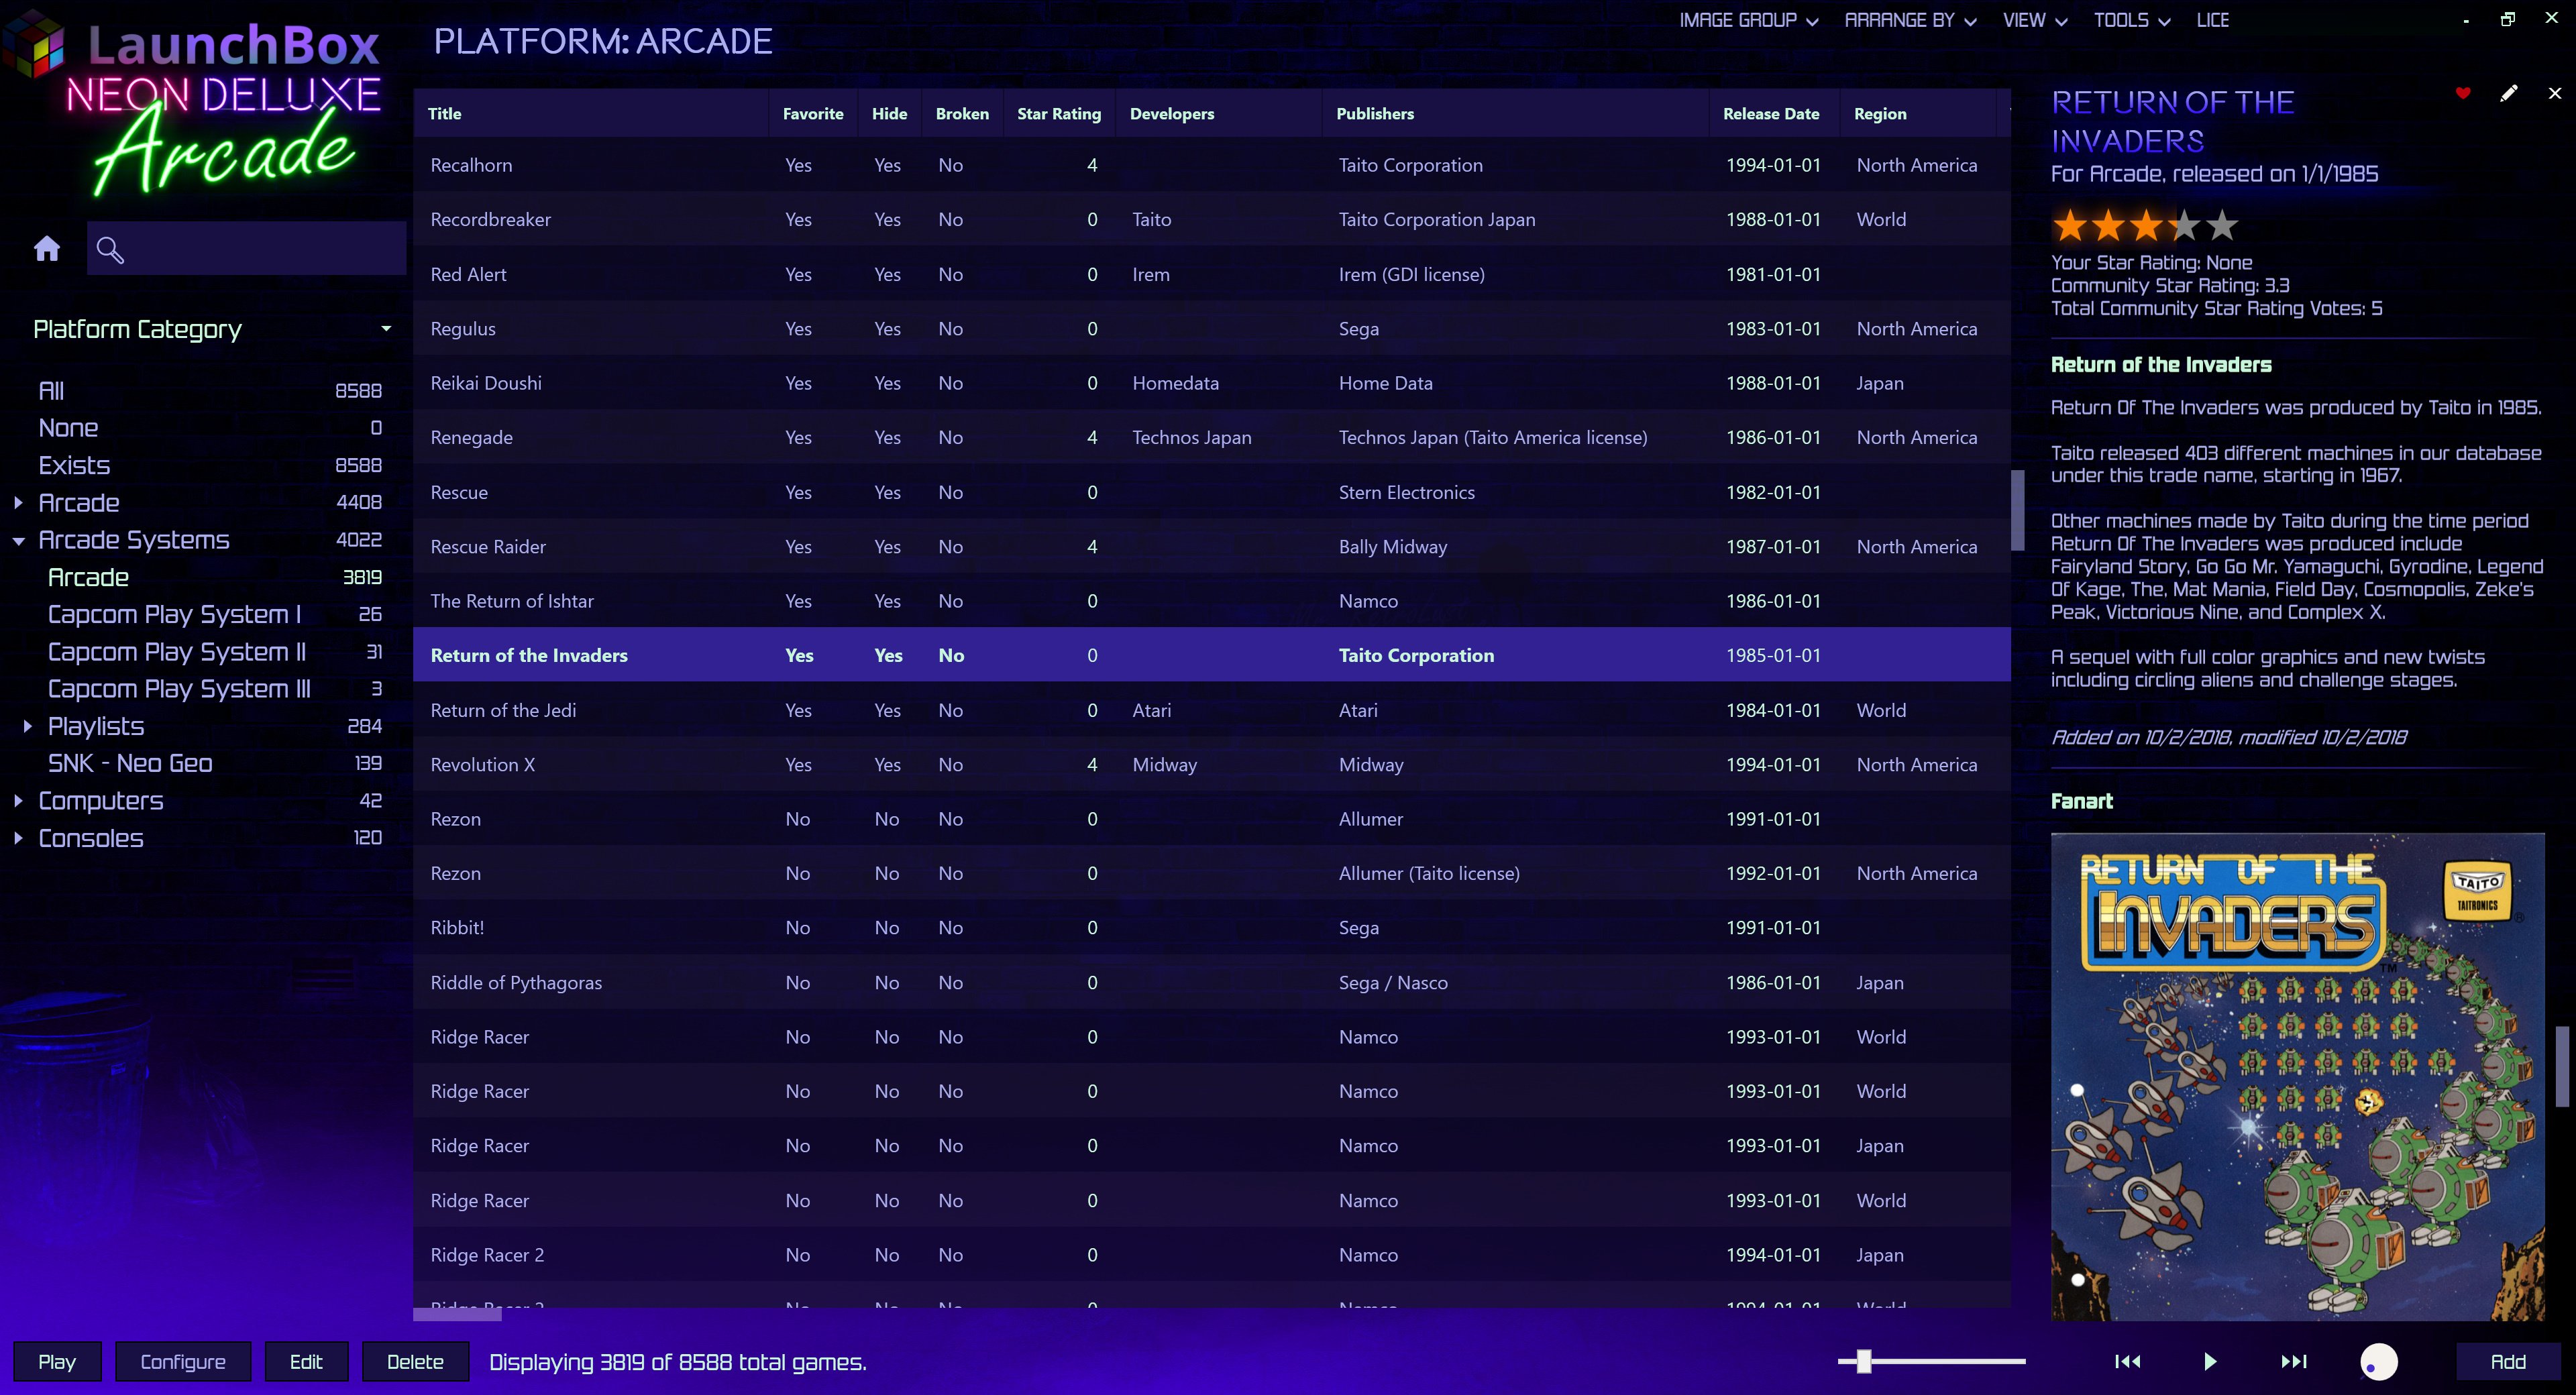Open the LICE menu item
This screenshot has height=1395, width=2576.
tap(2213, 20)
